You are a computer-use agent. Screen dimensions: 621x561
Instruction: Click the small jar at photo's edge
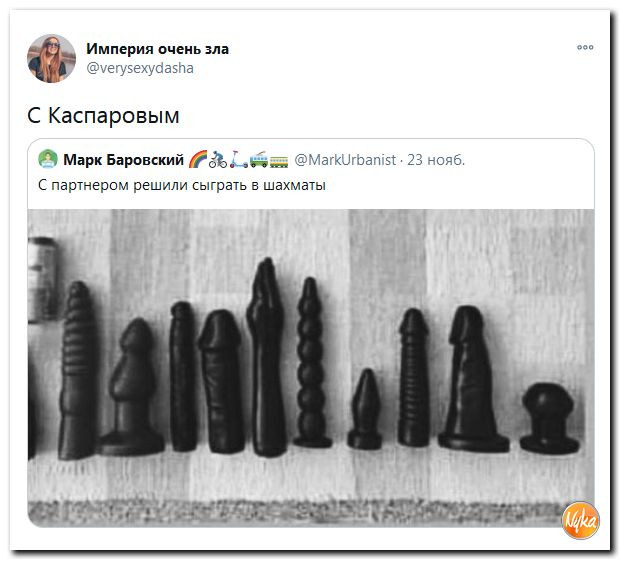point(43,280)
